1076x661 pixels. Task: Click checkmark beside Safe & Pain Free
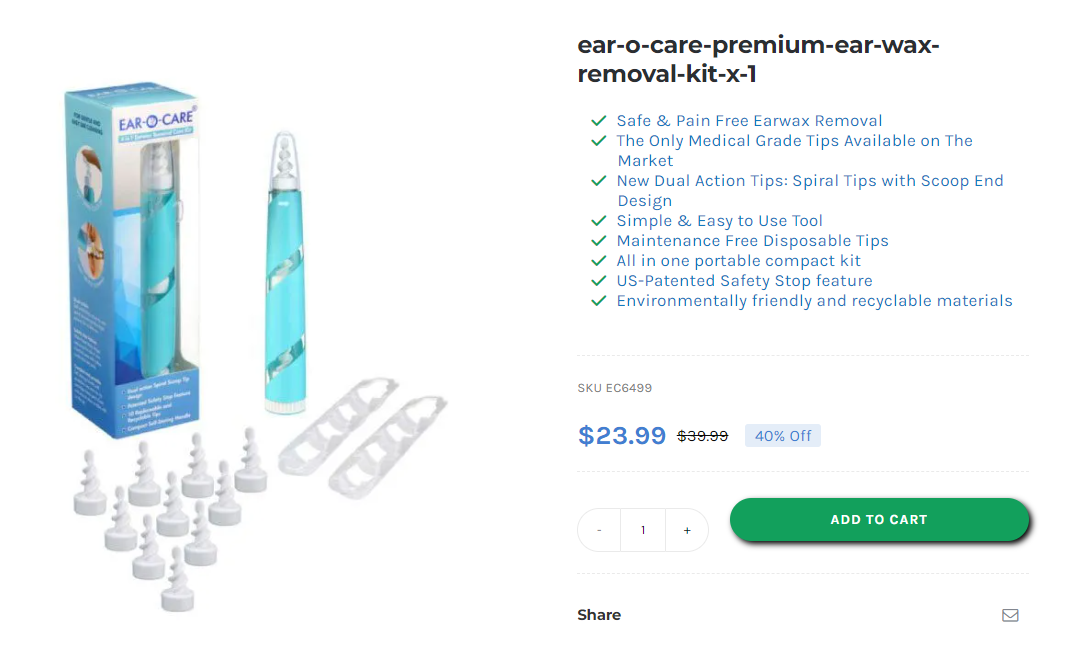[x=599, y=121]
